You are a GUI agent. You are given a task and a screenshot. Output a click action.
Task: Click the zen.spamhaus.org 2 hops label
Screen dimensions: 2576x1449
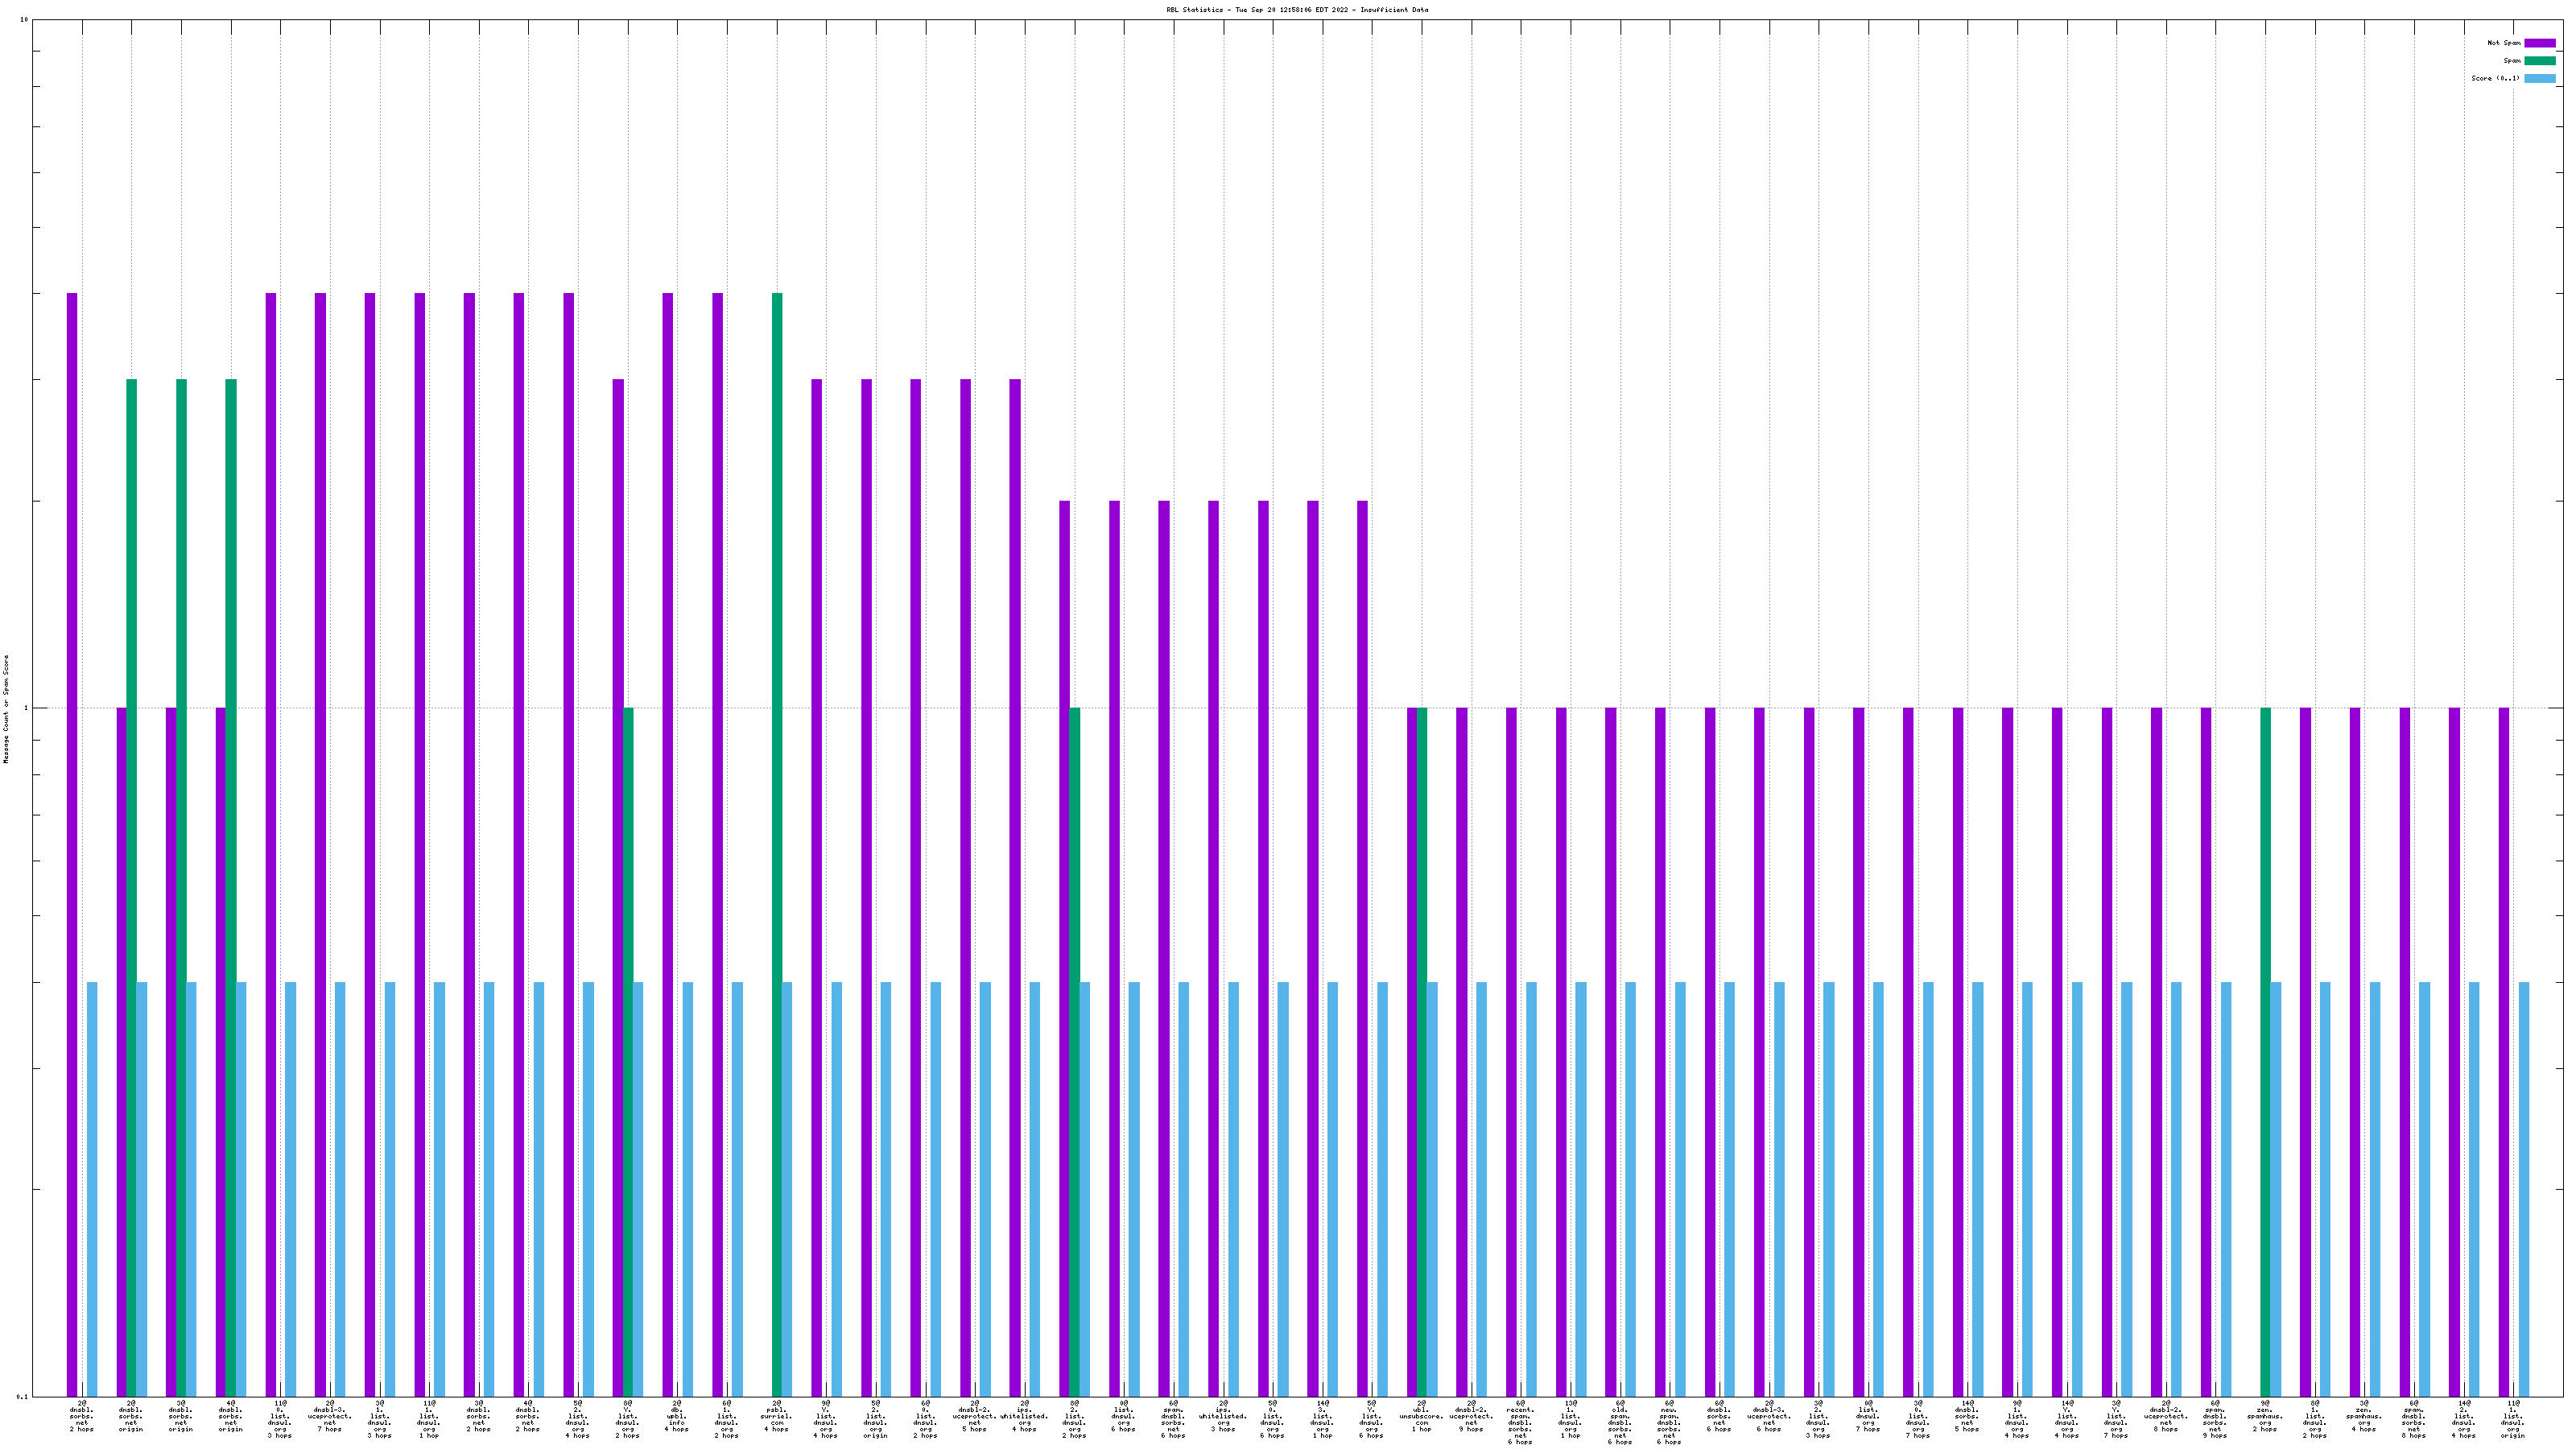2265,1416
